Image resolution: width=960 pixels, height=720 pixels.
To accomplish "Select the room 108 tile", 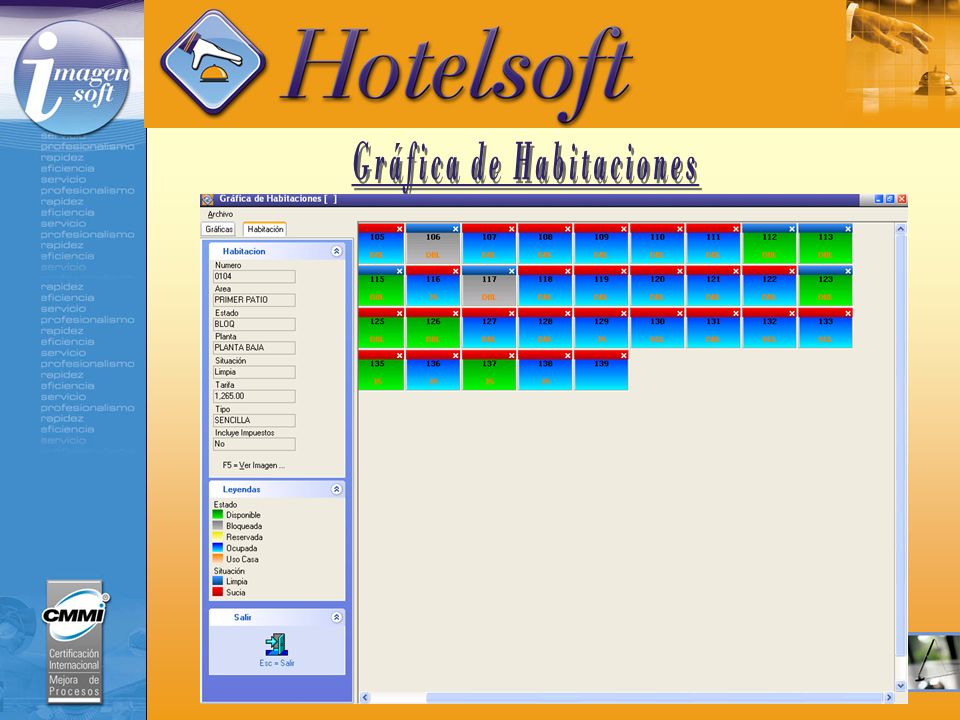I will (545, 244).
